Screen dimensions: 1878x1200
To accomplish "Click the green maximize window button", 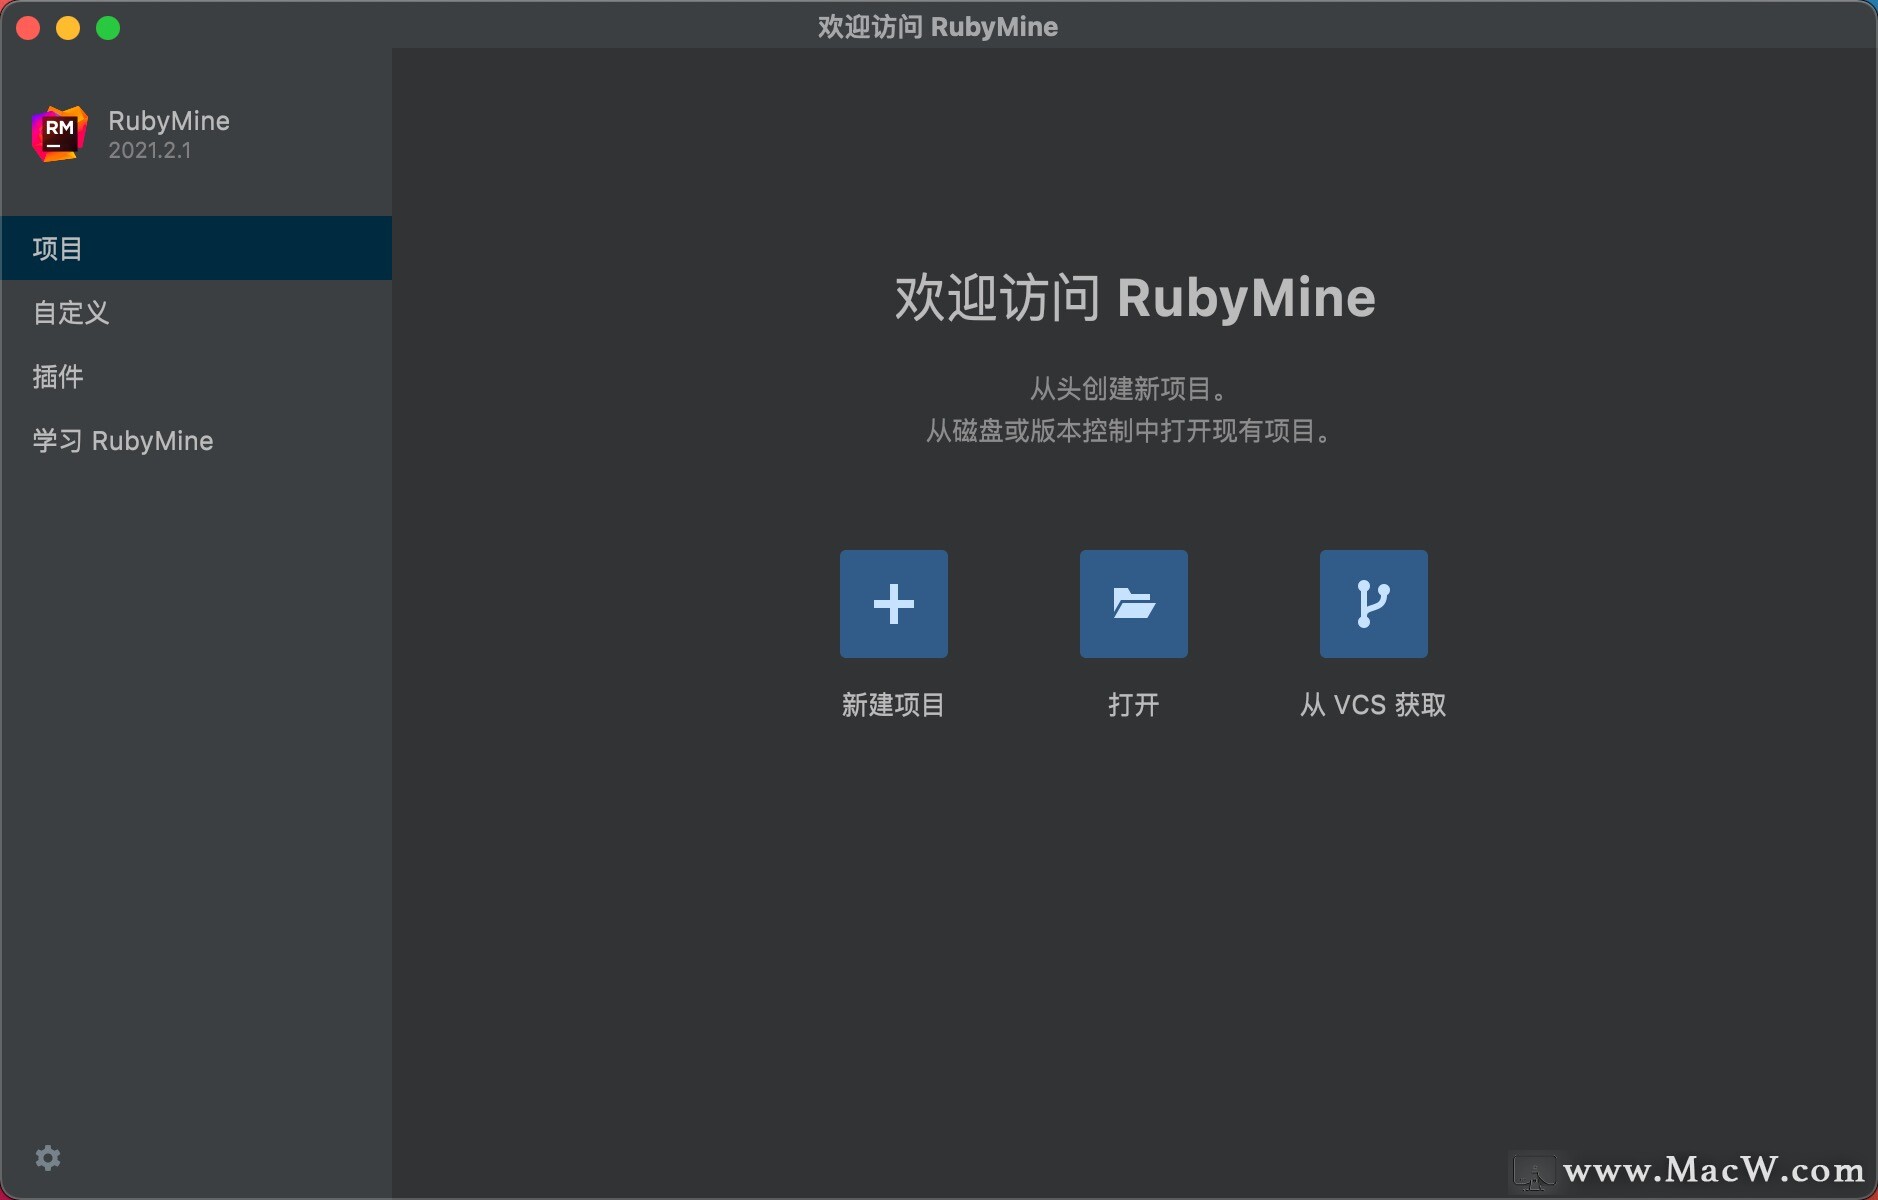I will click(x=108, y=27).
